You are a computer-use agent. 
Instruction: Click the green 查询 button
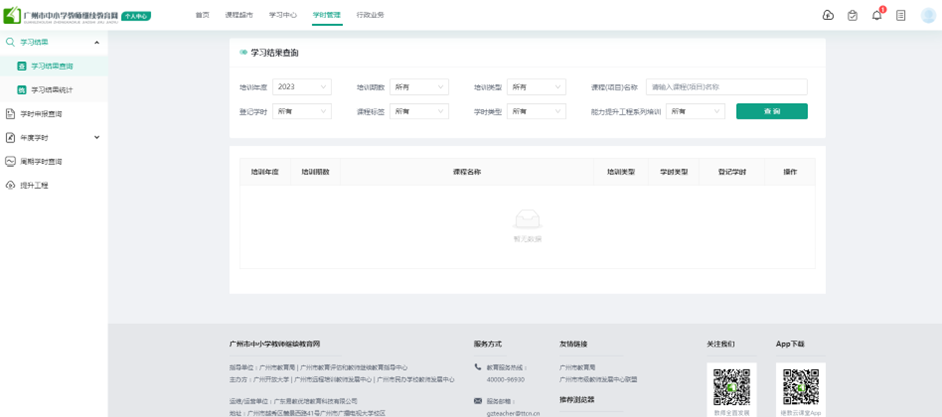pos(772,111)
